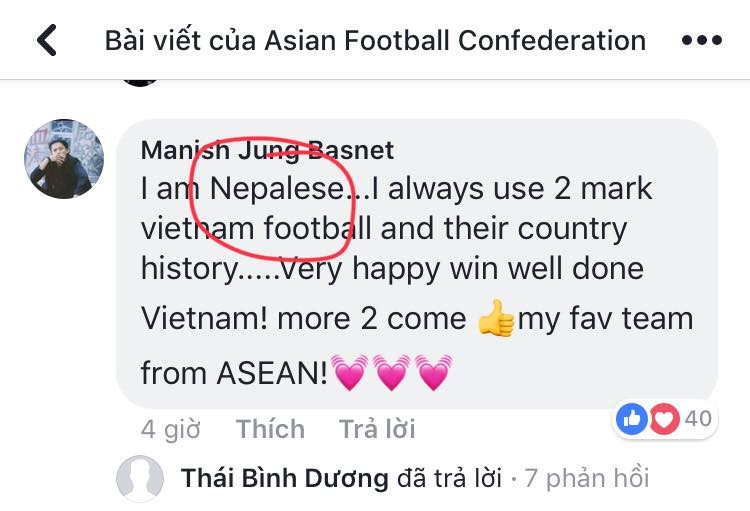Screen dimensions: 750x511
Task: Reply to the comment with Trả lời
Action: [377, 429]
